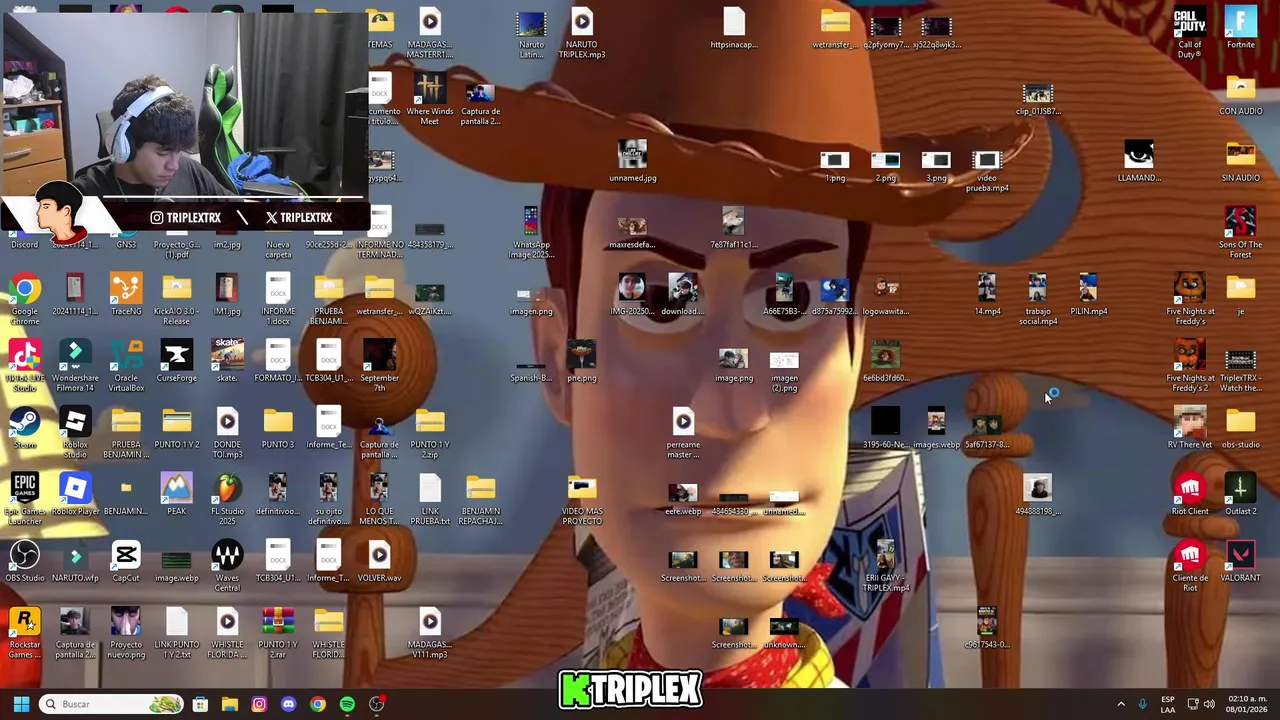Select the CapCut desktop icon
This screenshot has width=1280, height=720.
click(x=126, y=561)
